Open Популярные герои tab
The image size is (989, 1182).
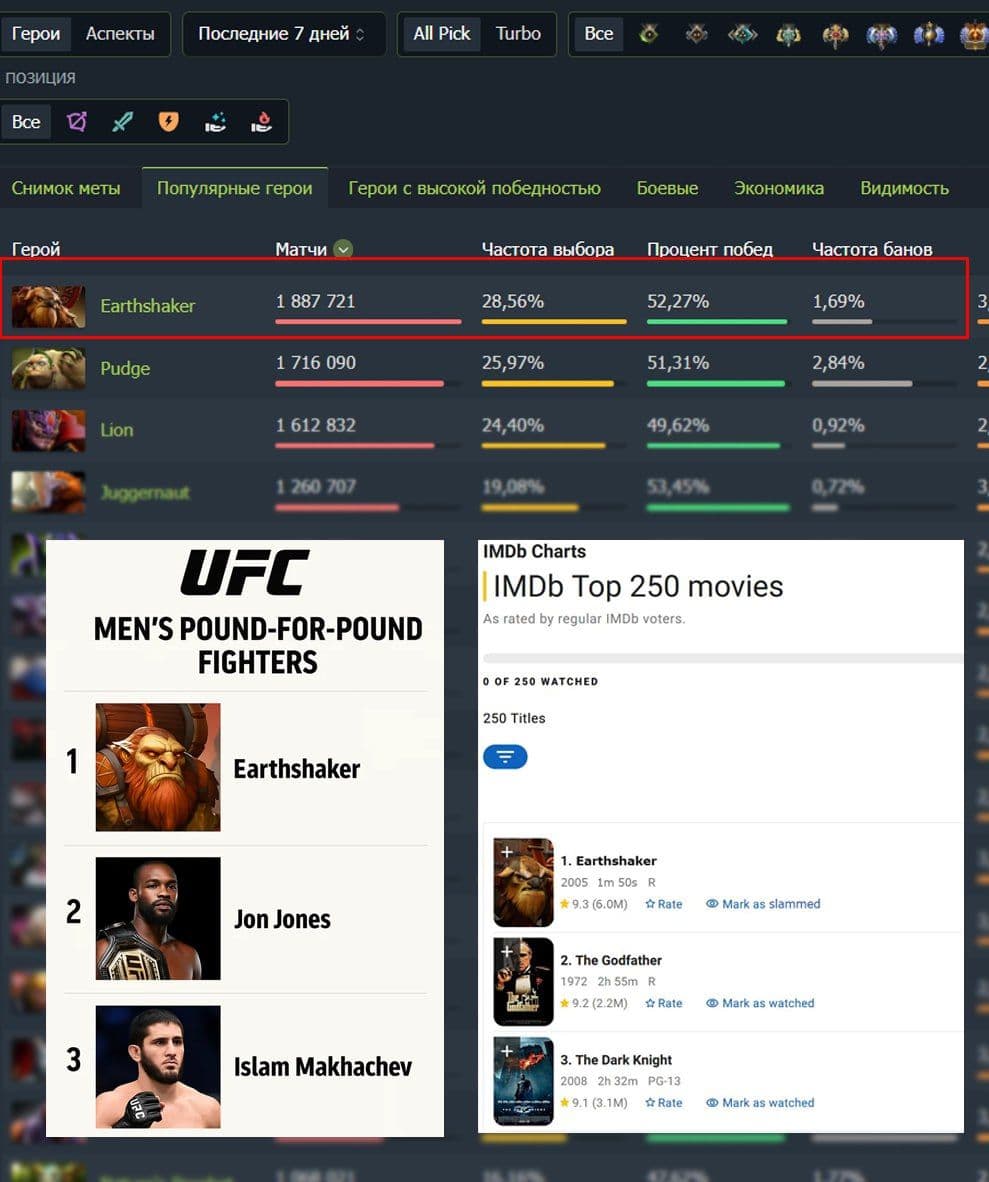click(x=234, y=188)
